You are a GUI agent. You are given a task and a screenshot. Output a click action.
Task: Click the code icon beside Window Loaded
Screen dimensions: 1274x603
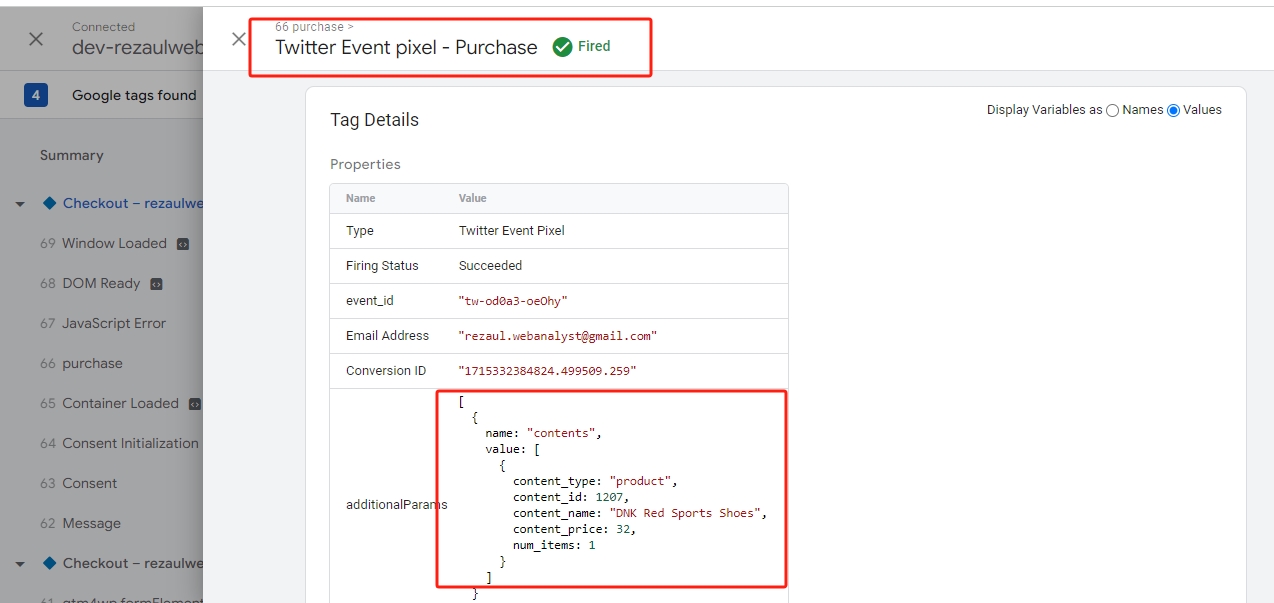(183, 244)
